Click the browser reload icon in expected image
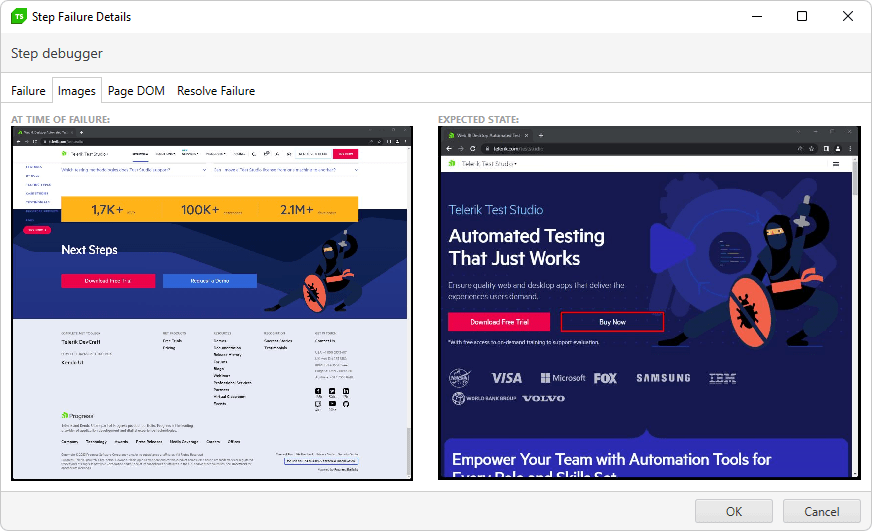This screenshot has width=872, height=531. click(x=473, y=149)
